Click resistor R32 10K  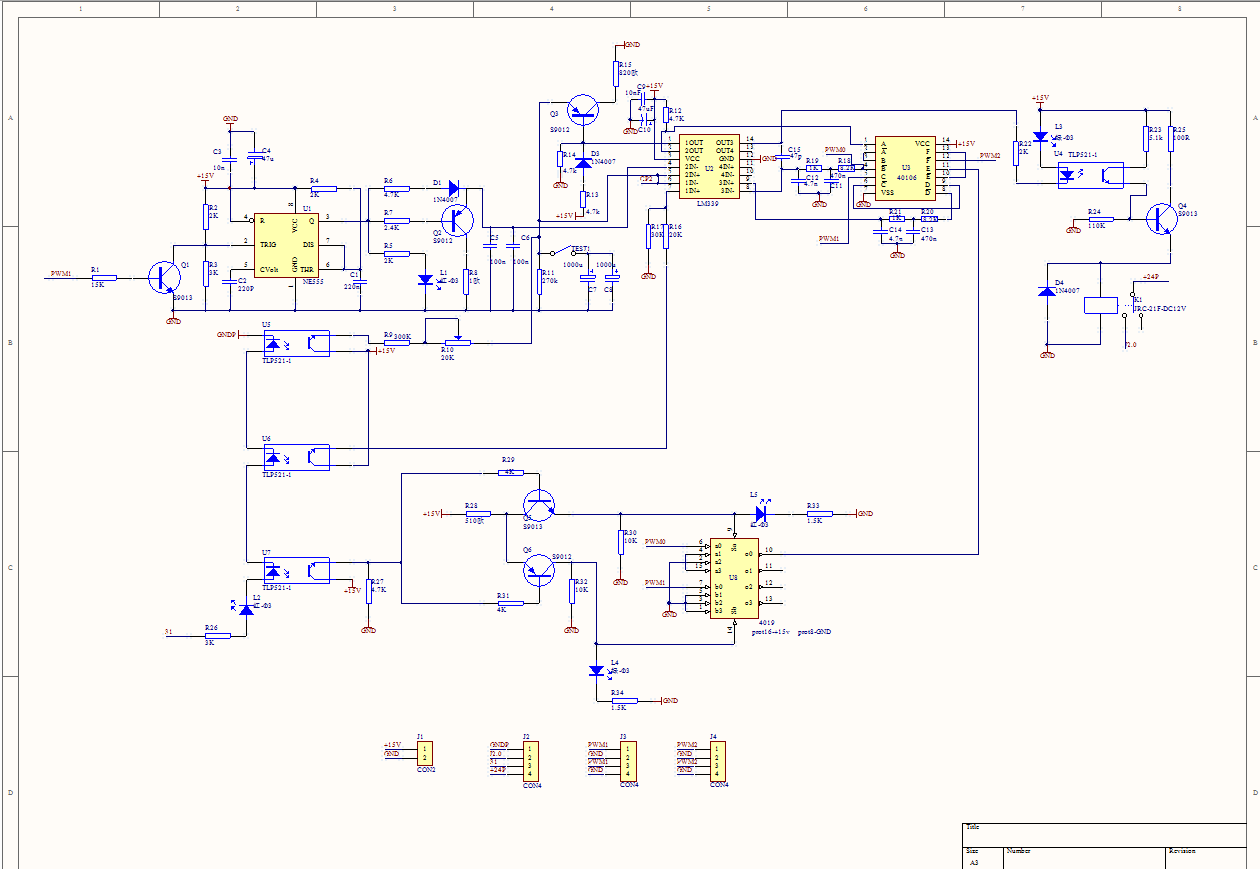click(x=572, y=589)
